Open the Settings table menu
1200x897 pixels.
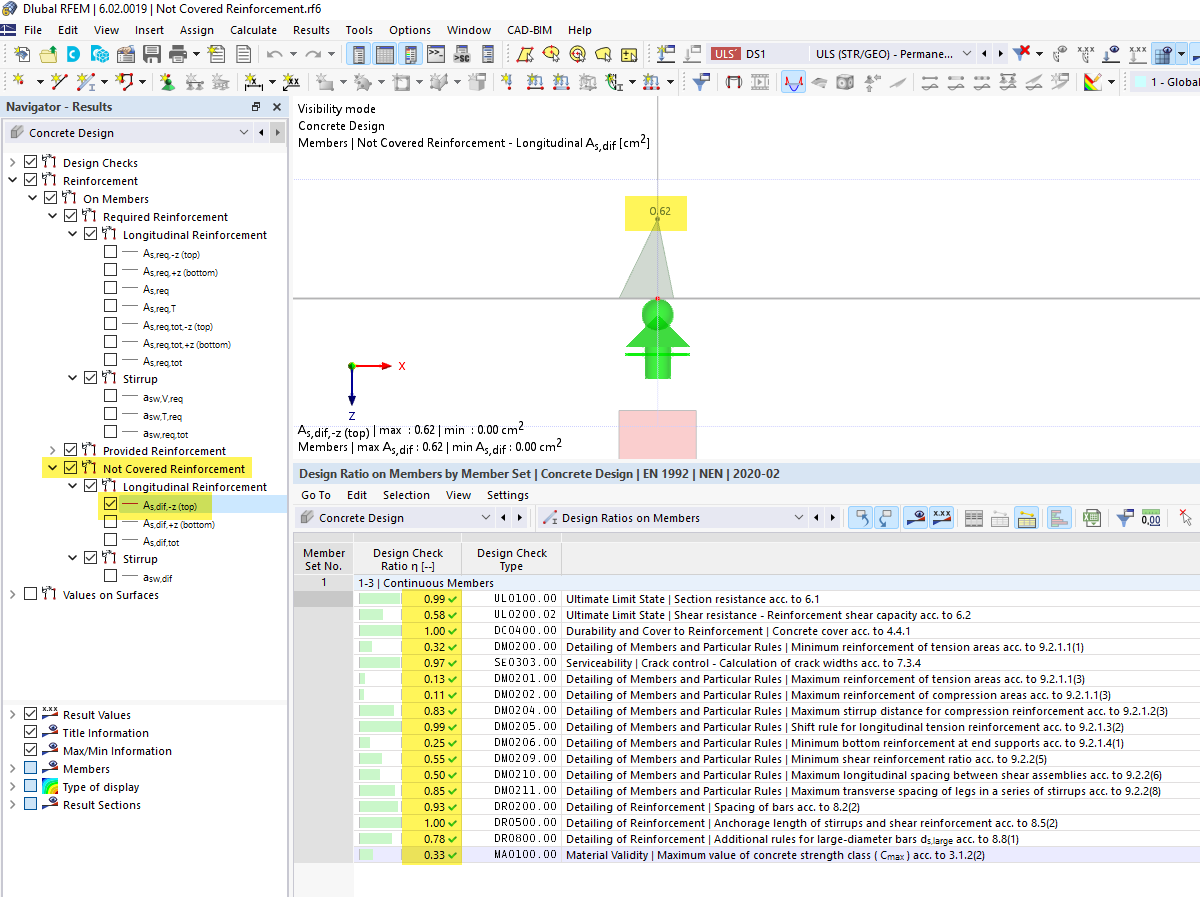pos(508,495)
